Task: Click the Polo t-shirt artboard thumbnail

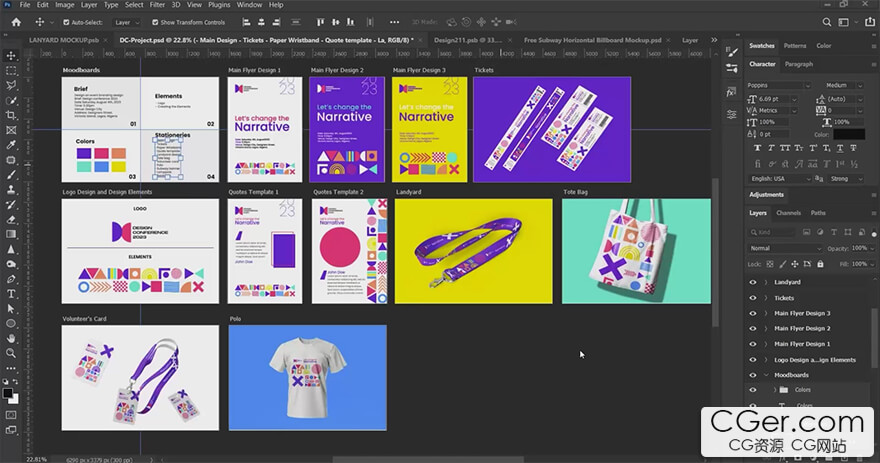Action: click(x=308, y=378)
